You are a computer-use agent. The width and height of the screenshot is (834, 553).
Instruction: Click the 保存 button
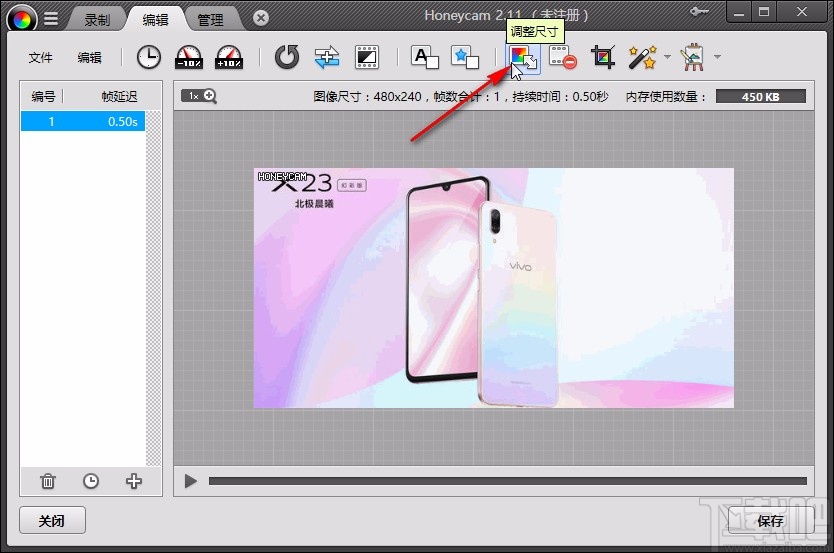[771, 520]
